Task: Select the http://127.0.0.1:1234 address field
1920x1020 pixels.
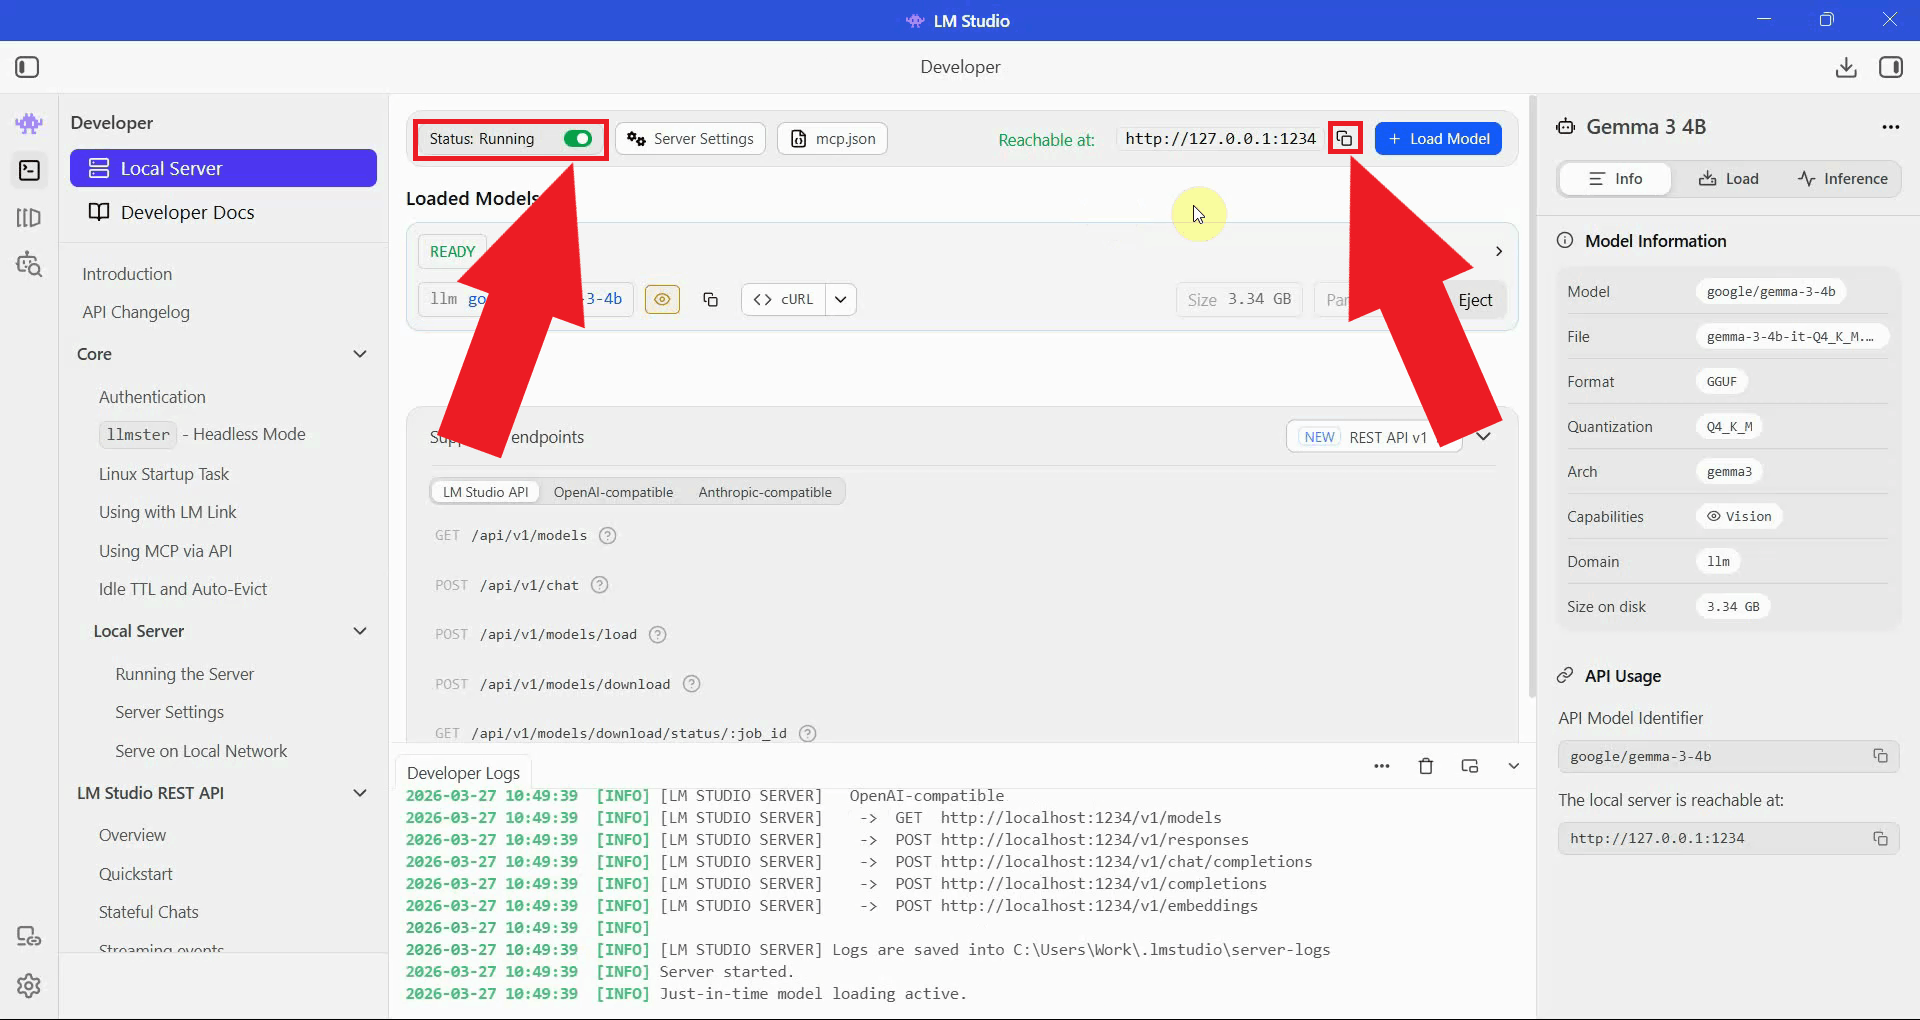Action: click(x=1218, y=138)
